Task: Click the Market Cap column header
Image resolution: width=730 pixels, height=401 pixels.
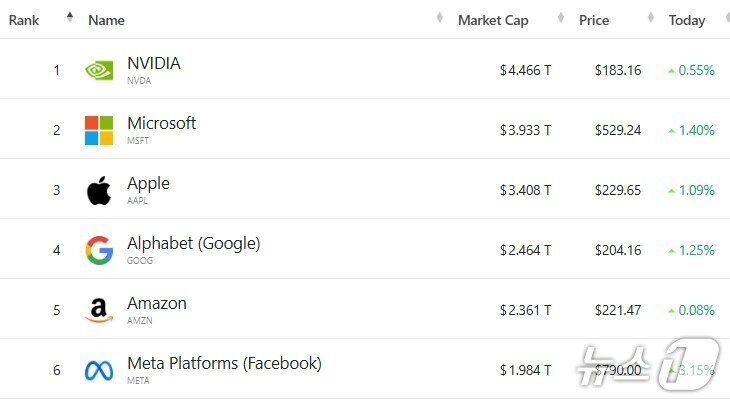Action: 493,20
